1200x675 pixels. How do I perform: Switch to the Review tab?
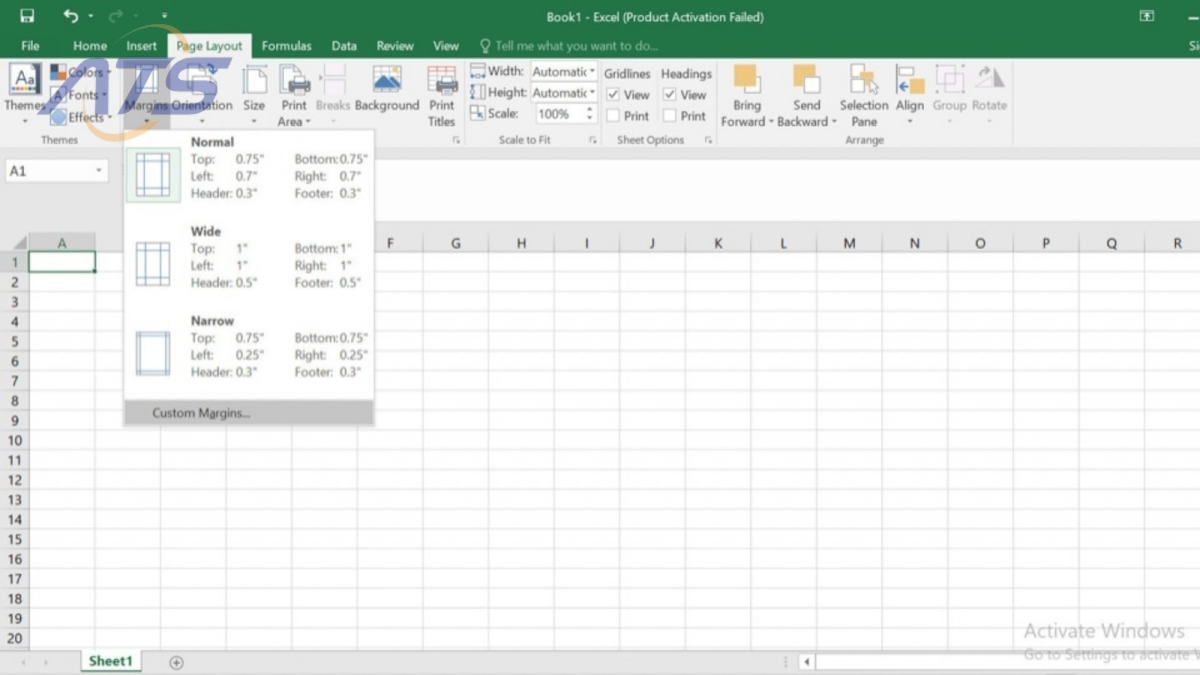(395, 46)
